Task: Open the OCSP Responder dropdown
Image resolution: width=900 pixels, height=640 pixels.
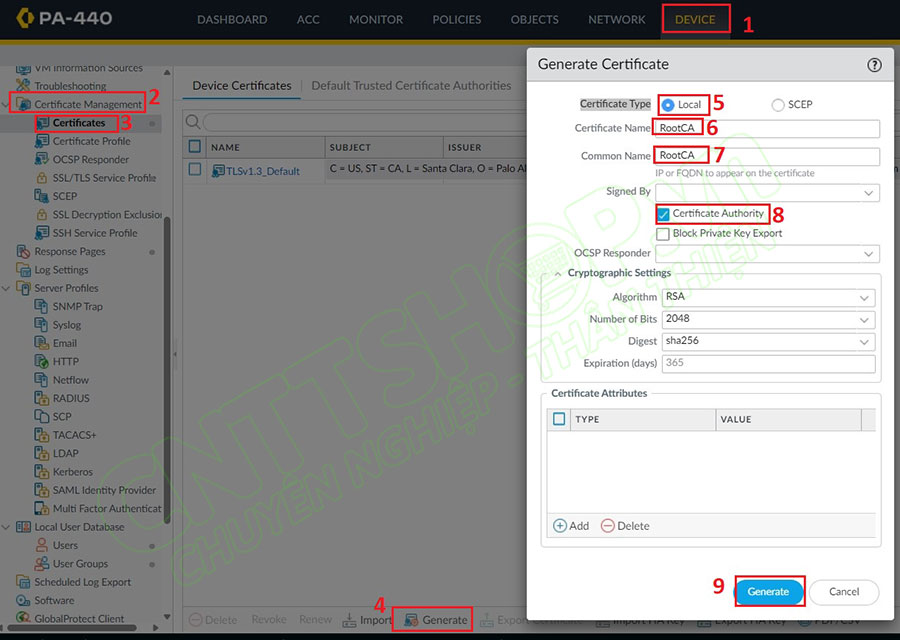Action: pos(868,254)
